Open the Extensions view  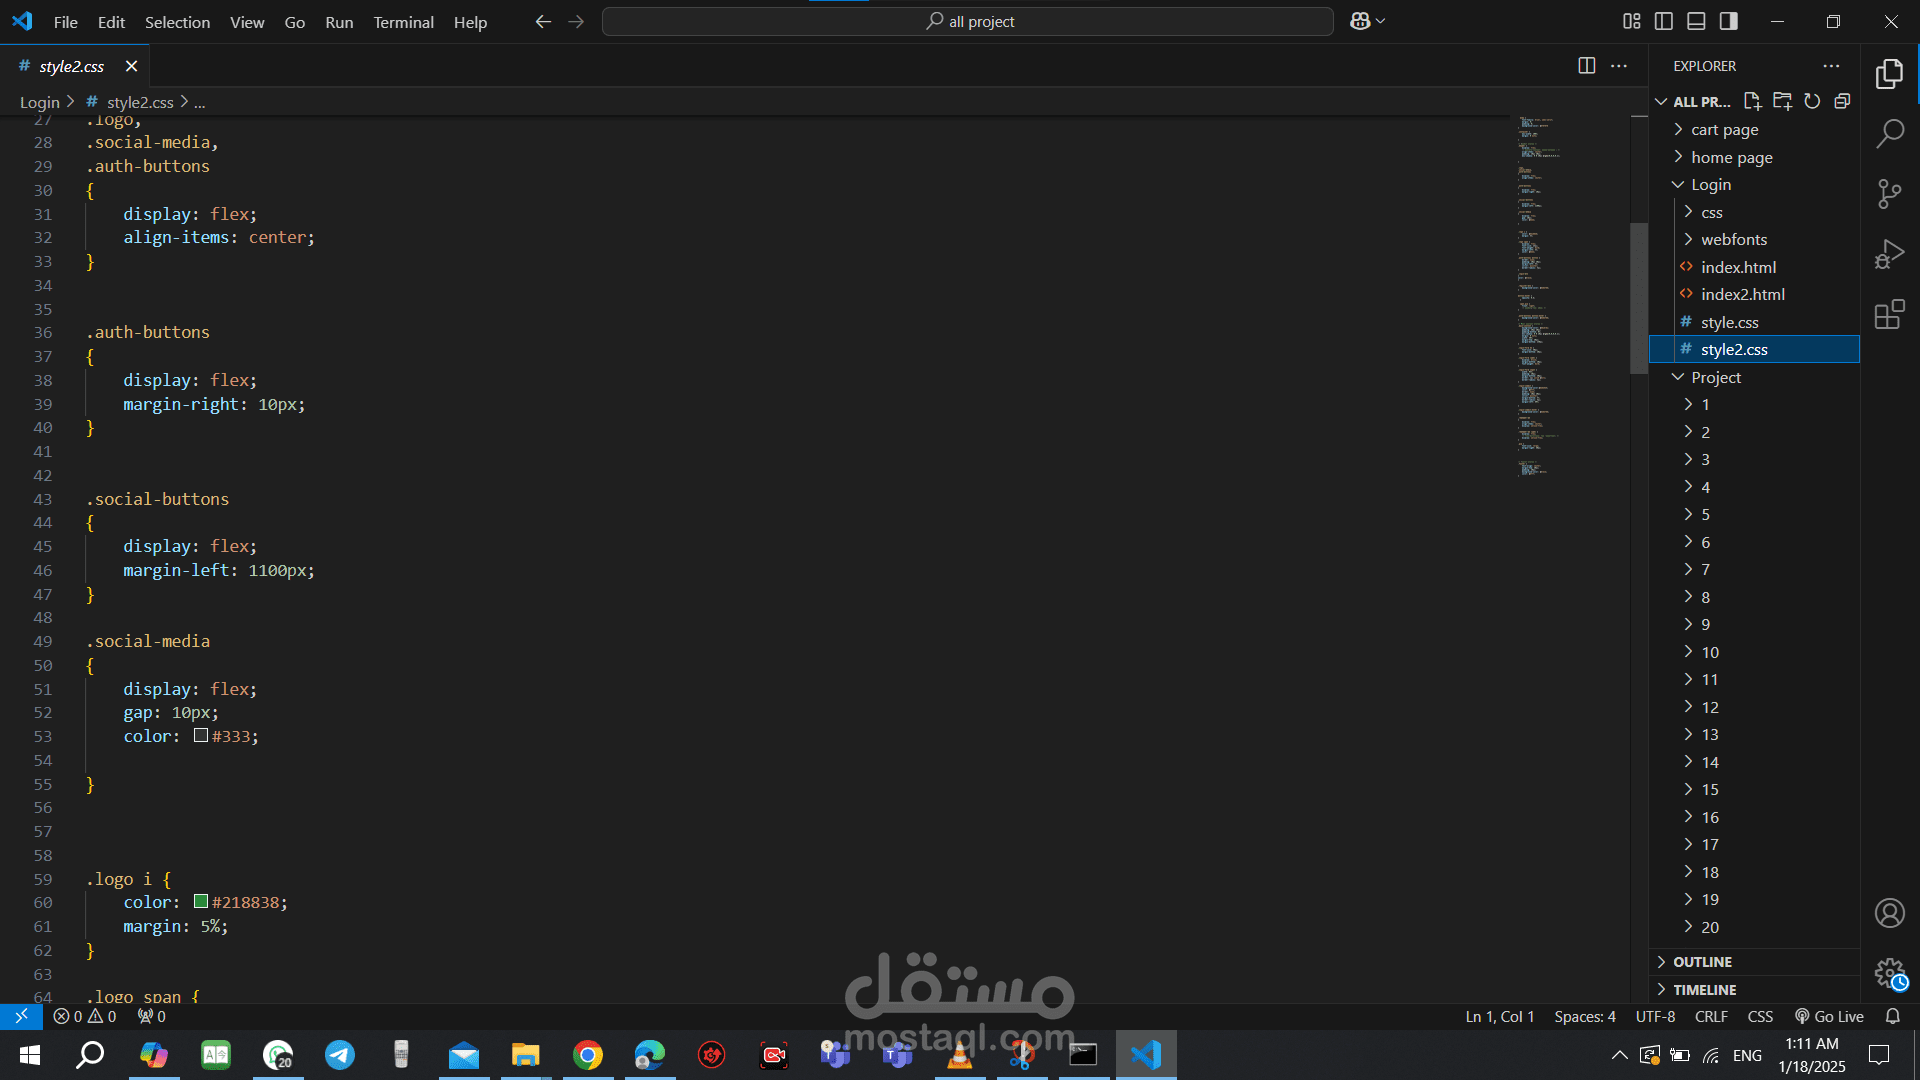click(1889, 315)
